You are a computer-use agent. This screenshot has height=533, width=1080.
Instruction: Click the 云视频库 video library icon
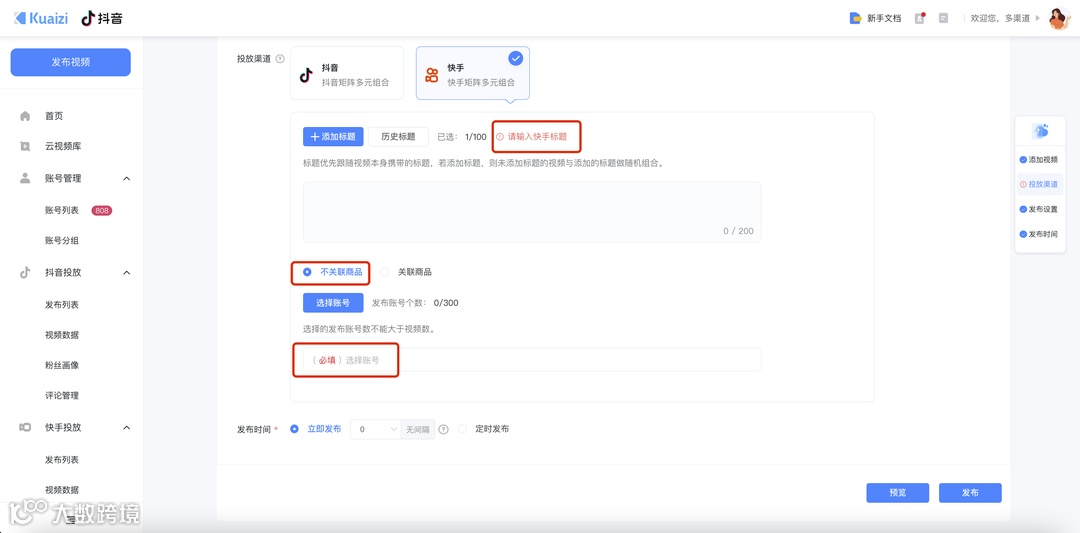25,146
